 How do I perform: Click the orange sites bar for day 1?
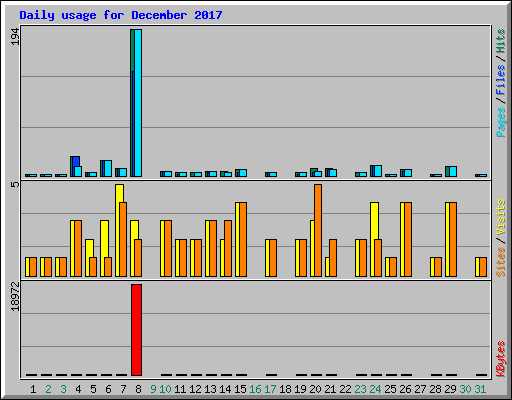point(33,267)
